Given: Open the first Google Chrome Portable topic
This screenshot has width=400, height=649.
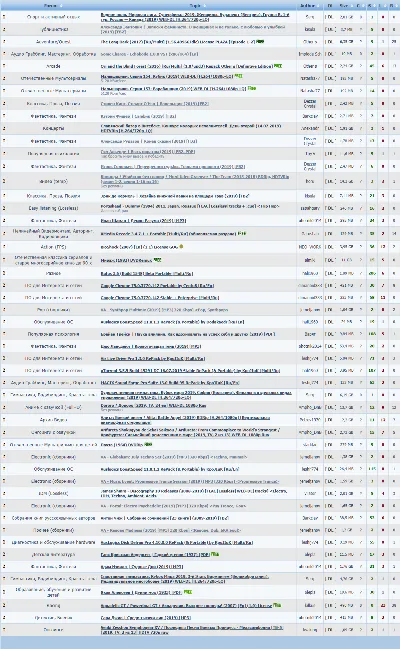Looking at the screenshot, I should click(x=157, y=286).
